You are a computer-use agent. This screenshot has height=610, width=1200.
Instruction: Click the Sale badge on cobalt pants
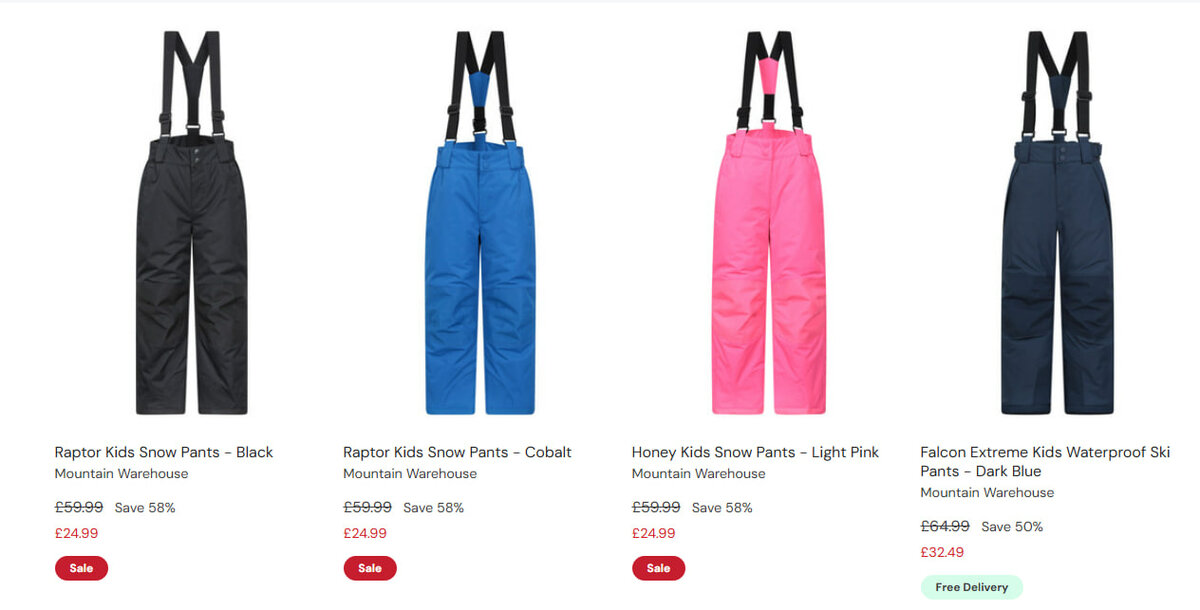click(x=370, y=568)
